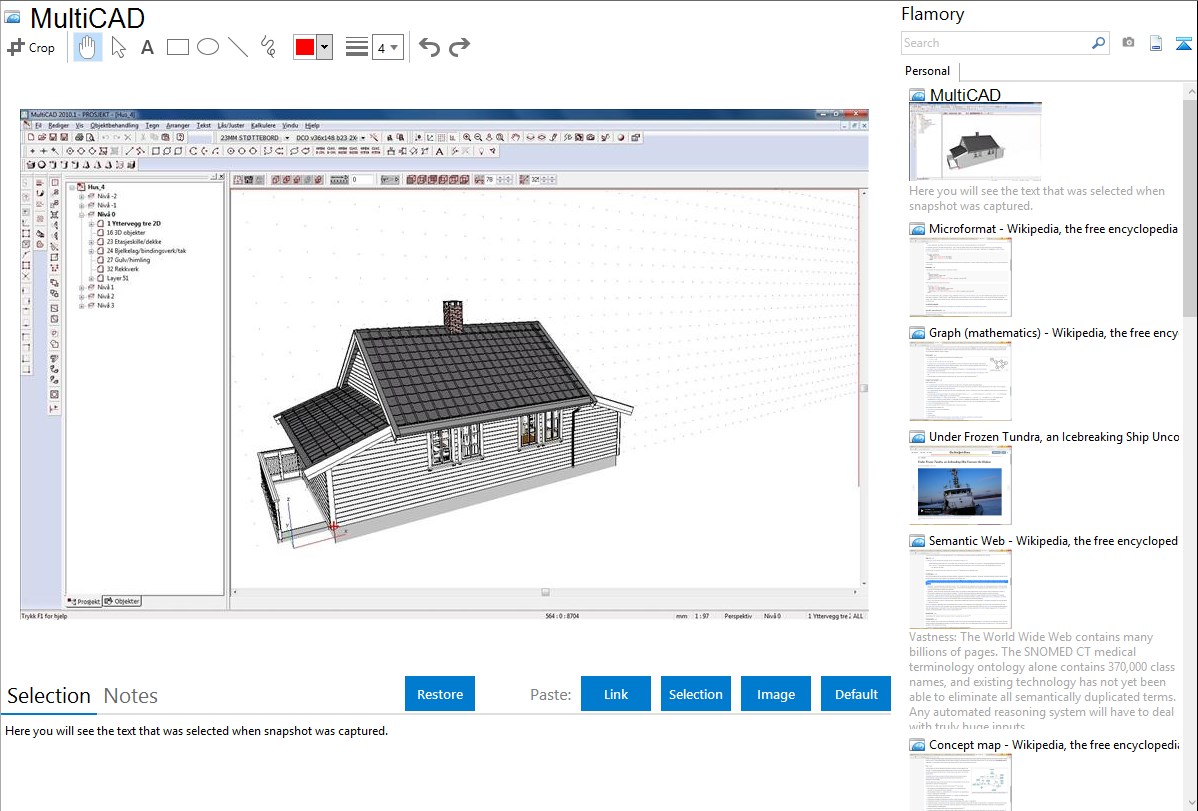
Task: Pick the rectangle drawing tool
Action: point(177,47)
